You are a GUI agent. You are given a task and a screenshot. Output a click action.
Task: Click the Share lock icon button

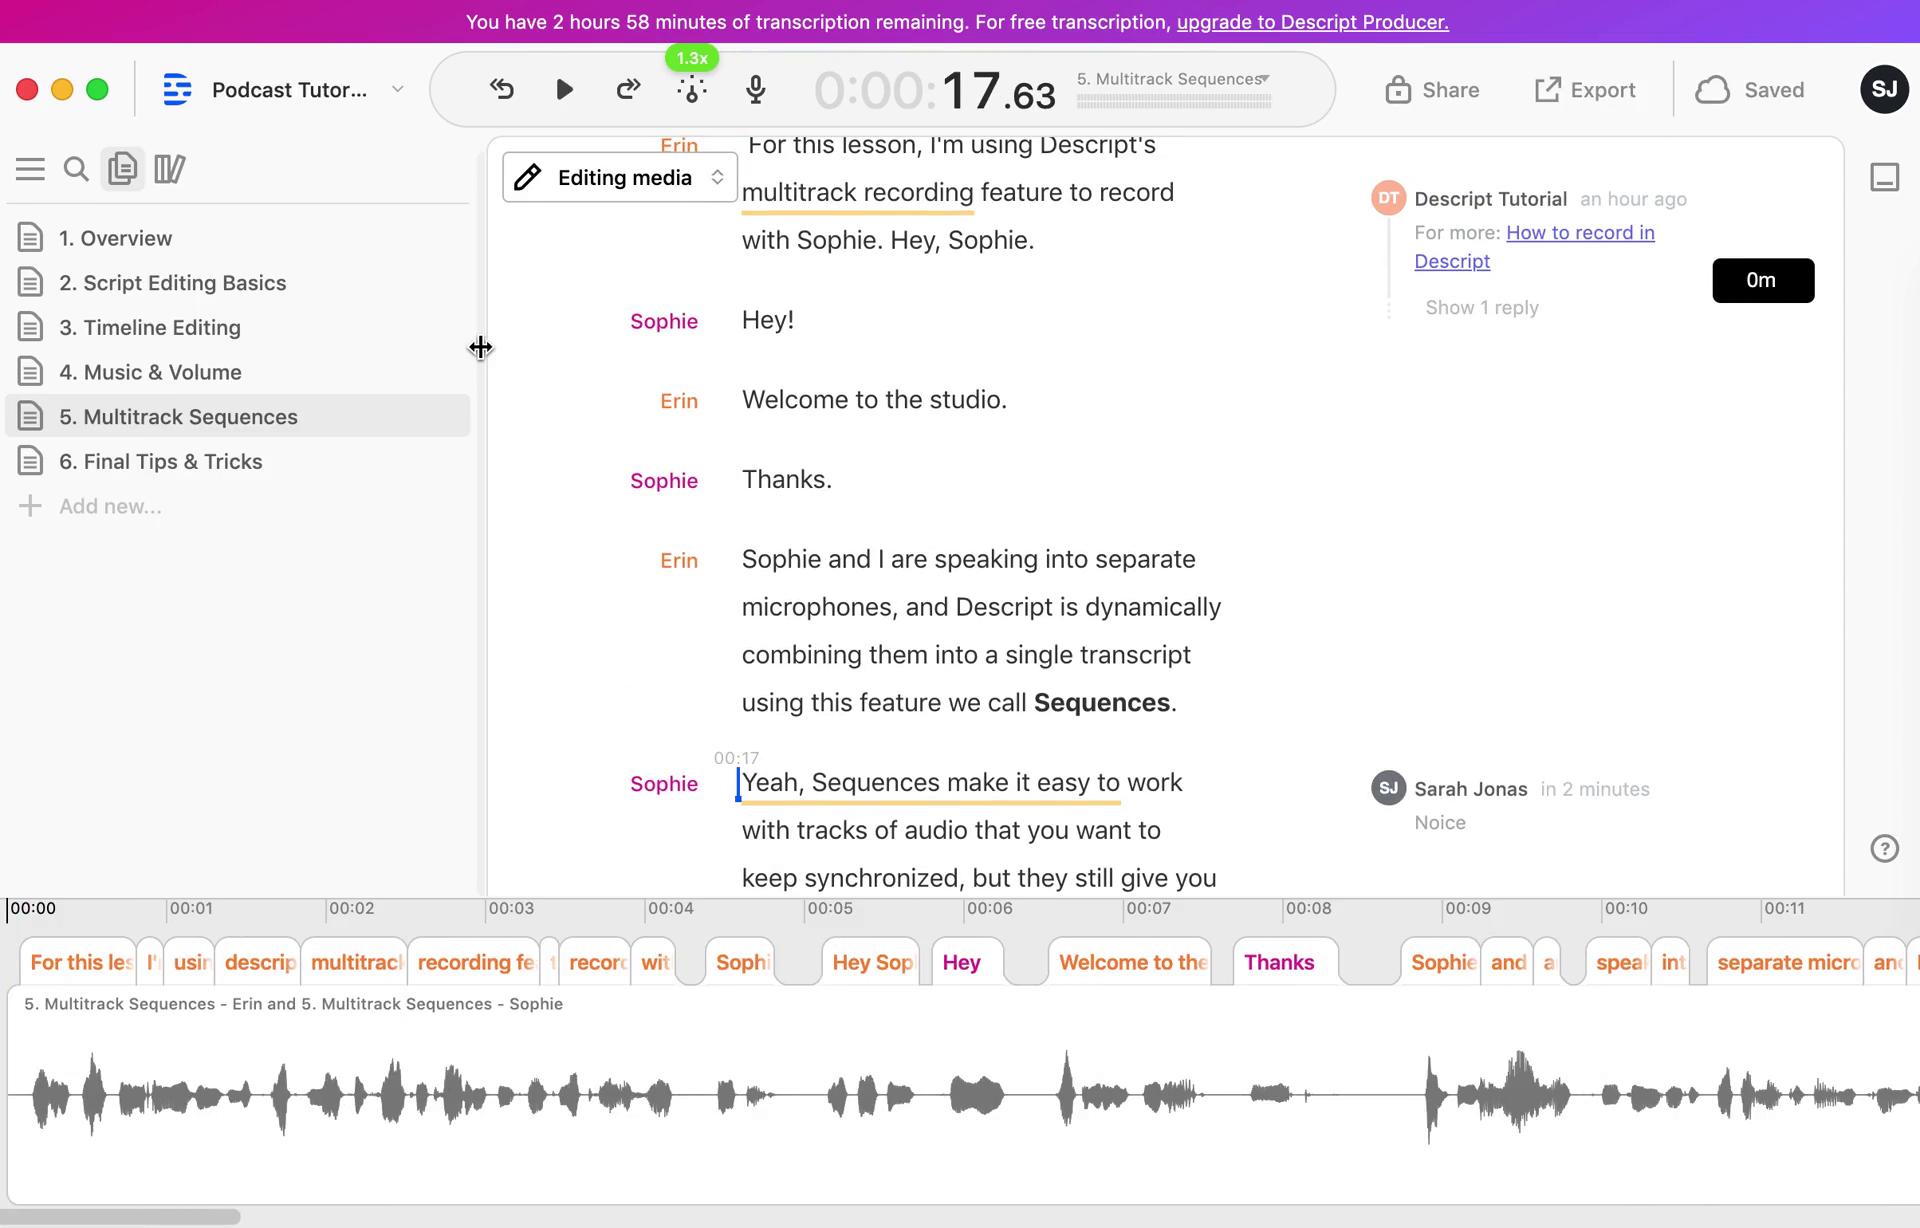(x=1432, y=90)
